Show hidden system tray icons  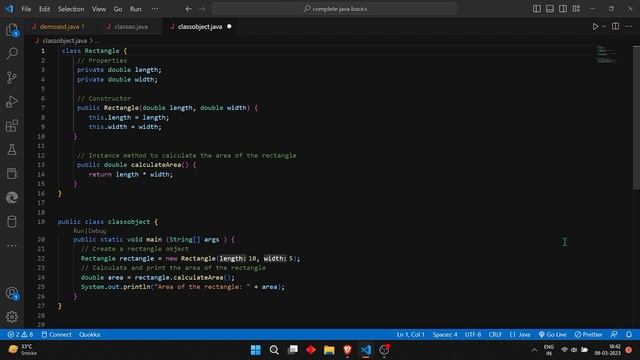click(x=534, y=350)
